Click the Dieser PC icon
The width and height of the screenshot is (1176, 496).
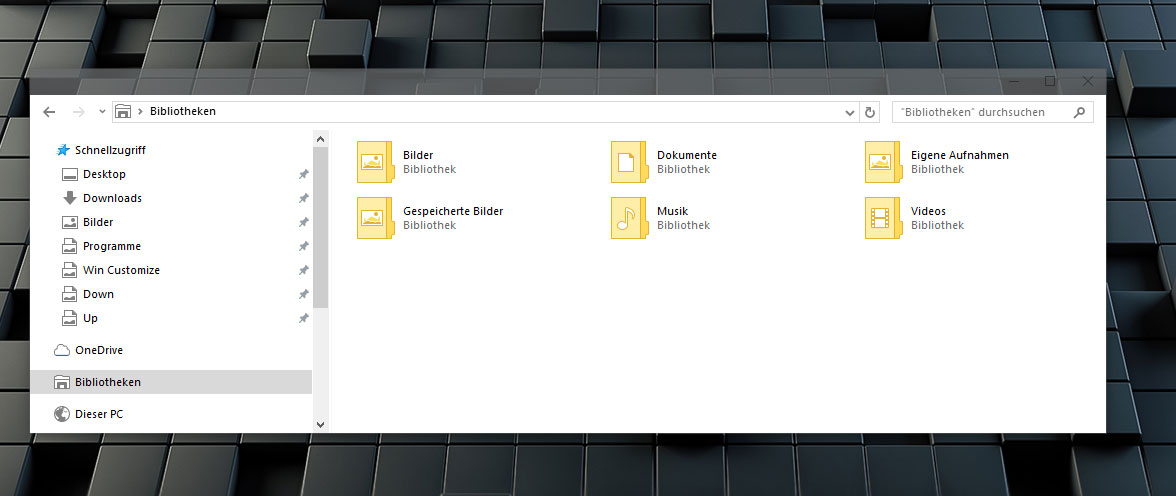point(62,413)
